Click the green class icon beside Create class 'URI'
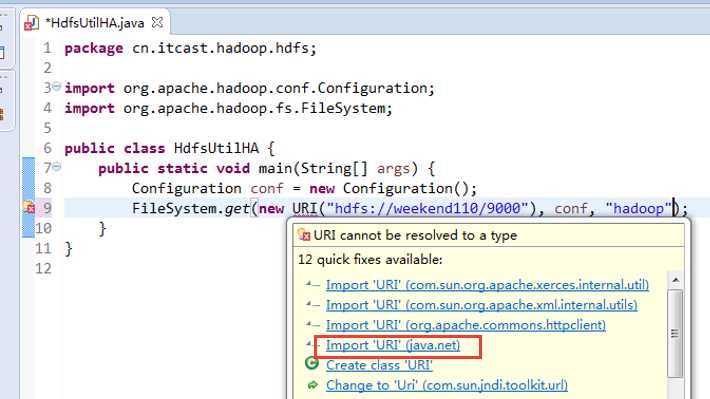Screen dimensions: 710x399 point(312,364)
